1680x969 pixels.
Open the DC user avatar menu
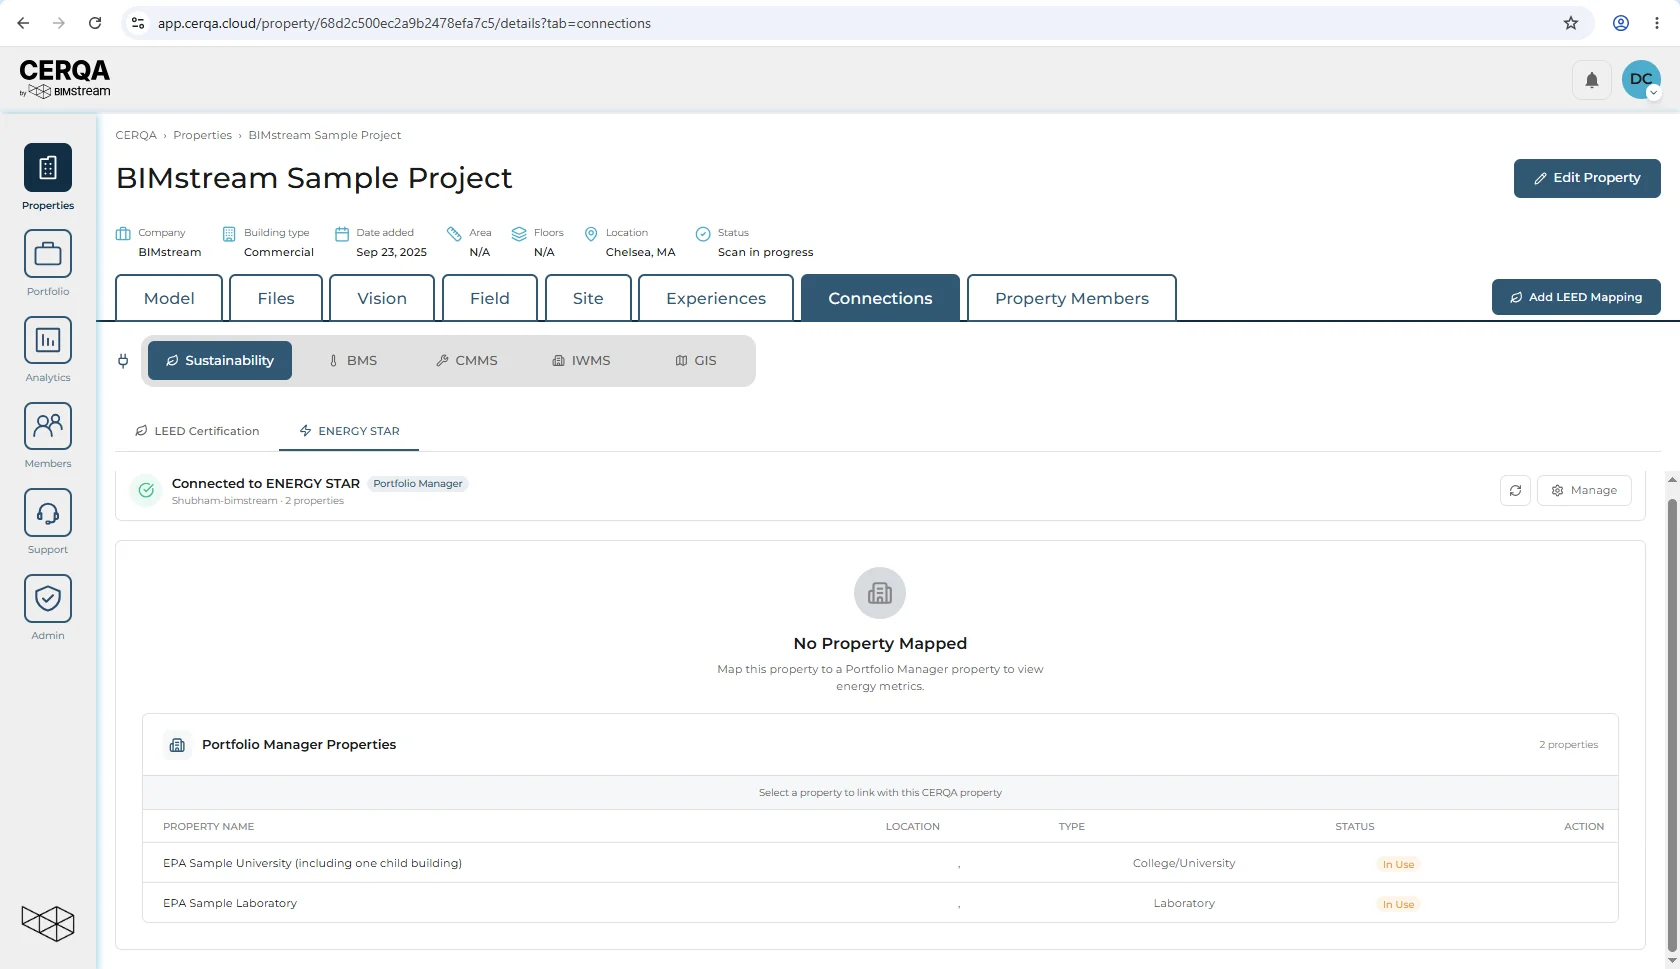[x=1641, y=80]
